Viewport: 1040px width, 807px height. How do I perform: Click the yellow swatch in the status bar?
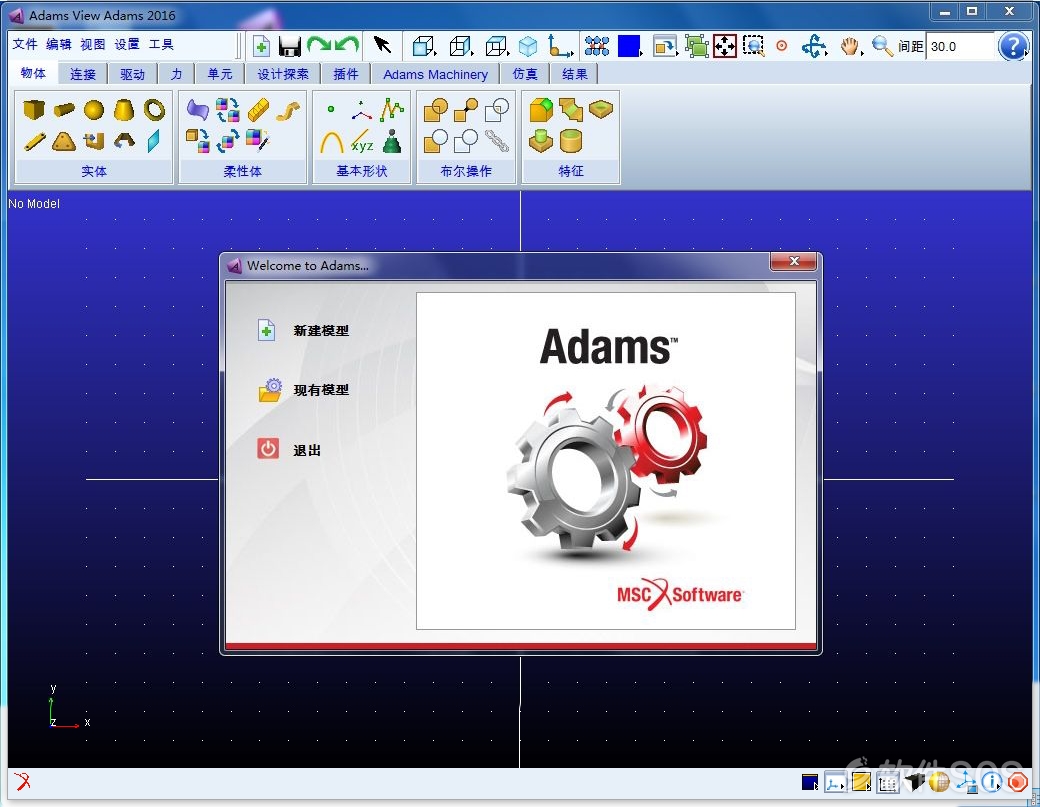click(x=861, y=782)
